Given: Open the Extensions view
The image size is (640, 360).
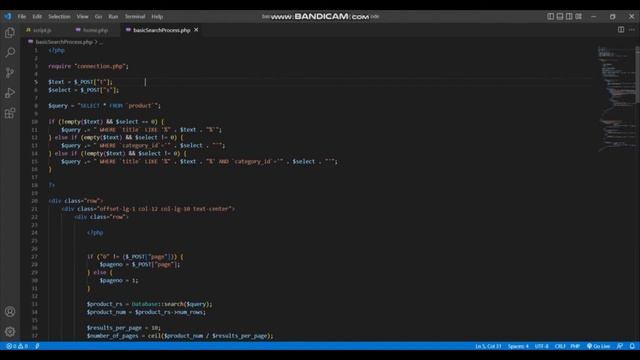Looking at the screenshot, I should tap(10, 113).
